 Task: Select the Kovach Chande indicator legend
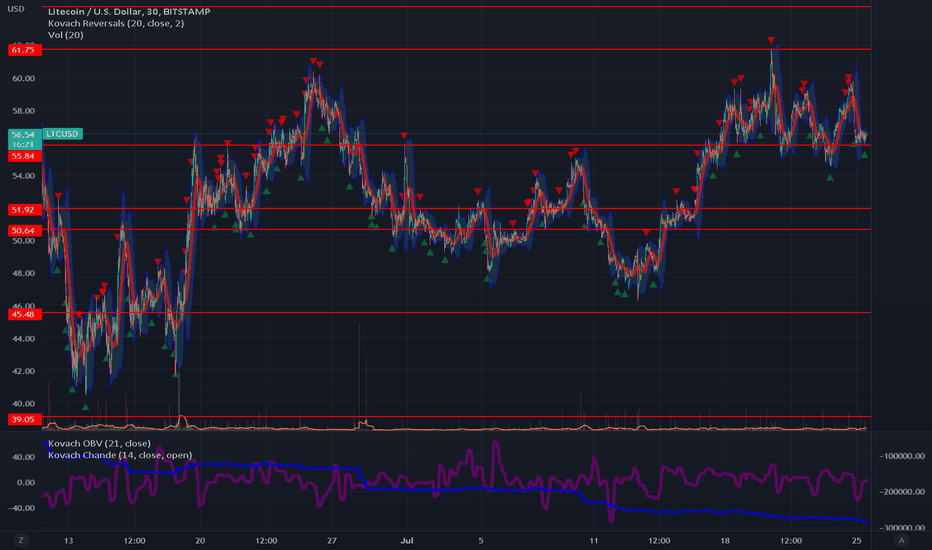click(120, 455)
